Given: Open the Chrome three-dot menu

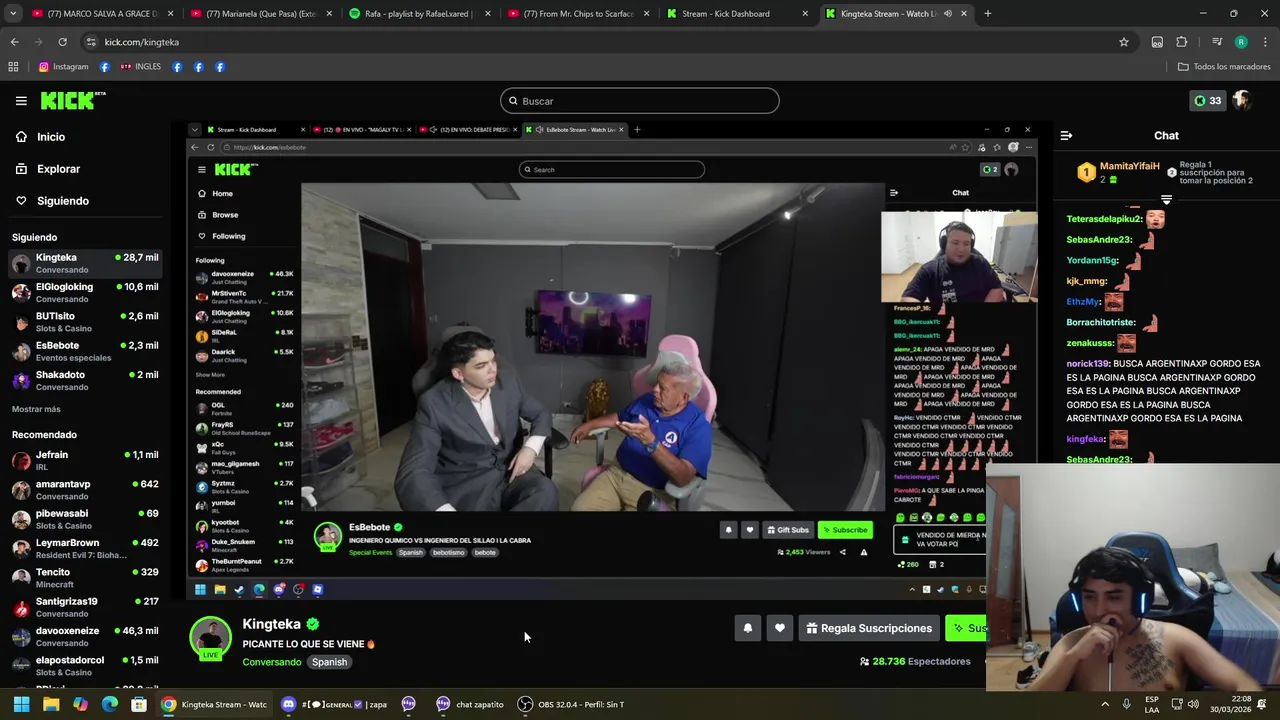Looking at the screenshot, I should click(x=1265, y=42).
